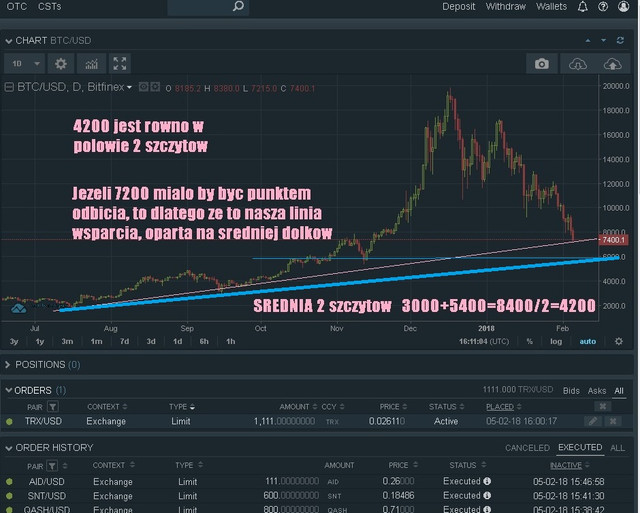The width and height of the screenshot is (640, 513).
Task: Open the CSTs menu item
Action: [x=49, y=7]
